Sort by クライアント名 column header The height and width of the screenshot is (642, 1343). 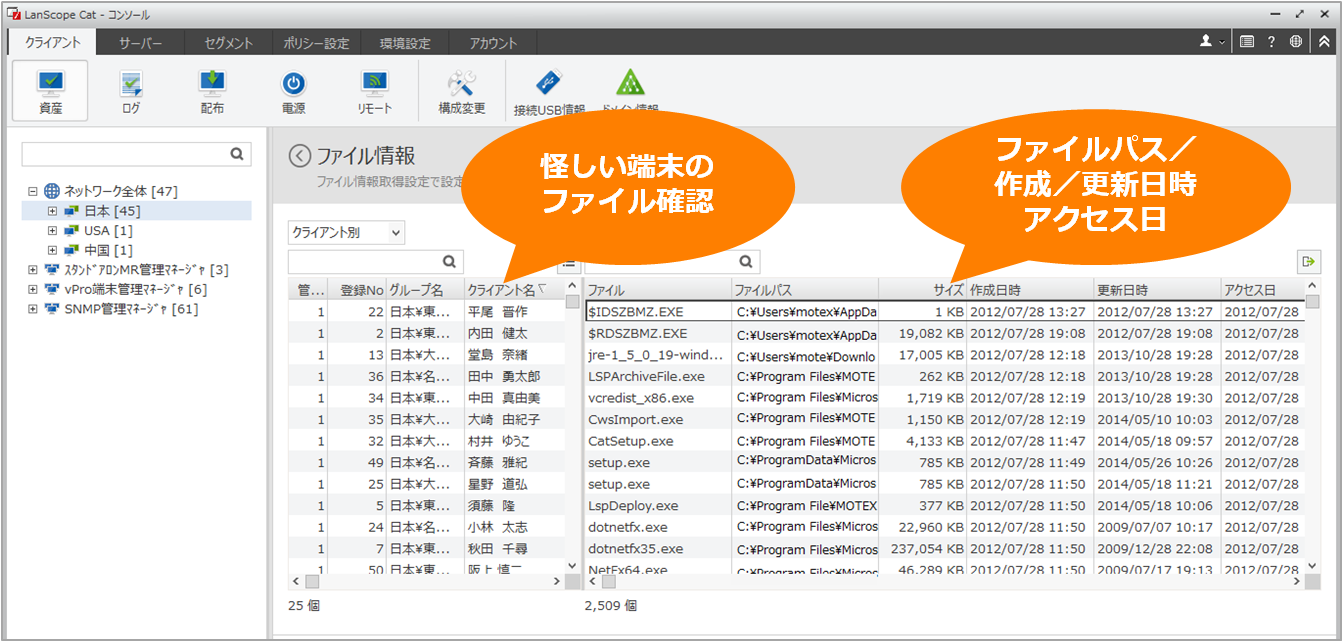(x=514, y=290)
